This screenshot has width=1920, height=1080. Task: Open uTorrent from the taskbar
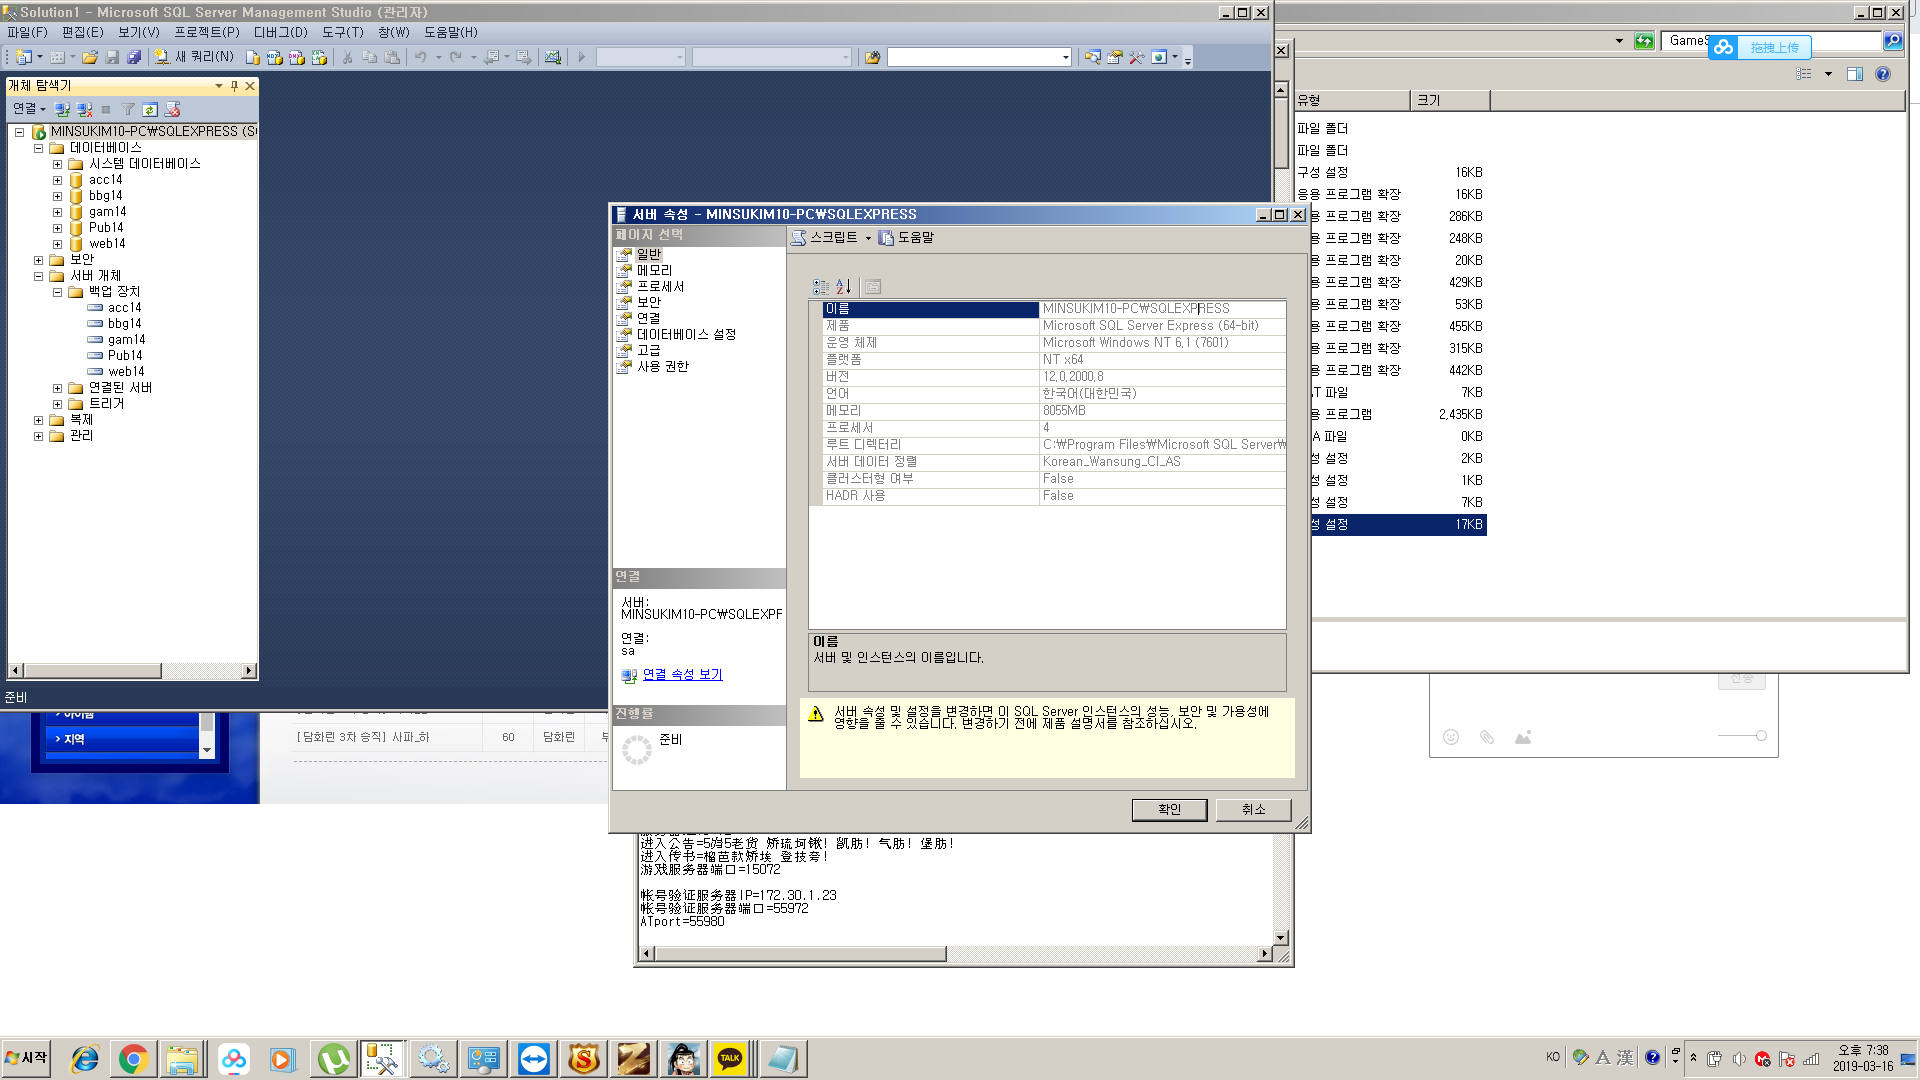pos(333,1059)
